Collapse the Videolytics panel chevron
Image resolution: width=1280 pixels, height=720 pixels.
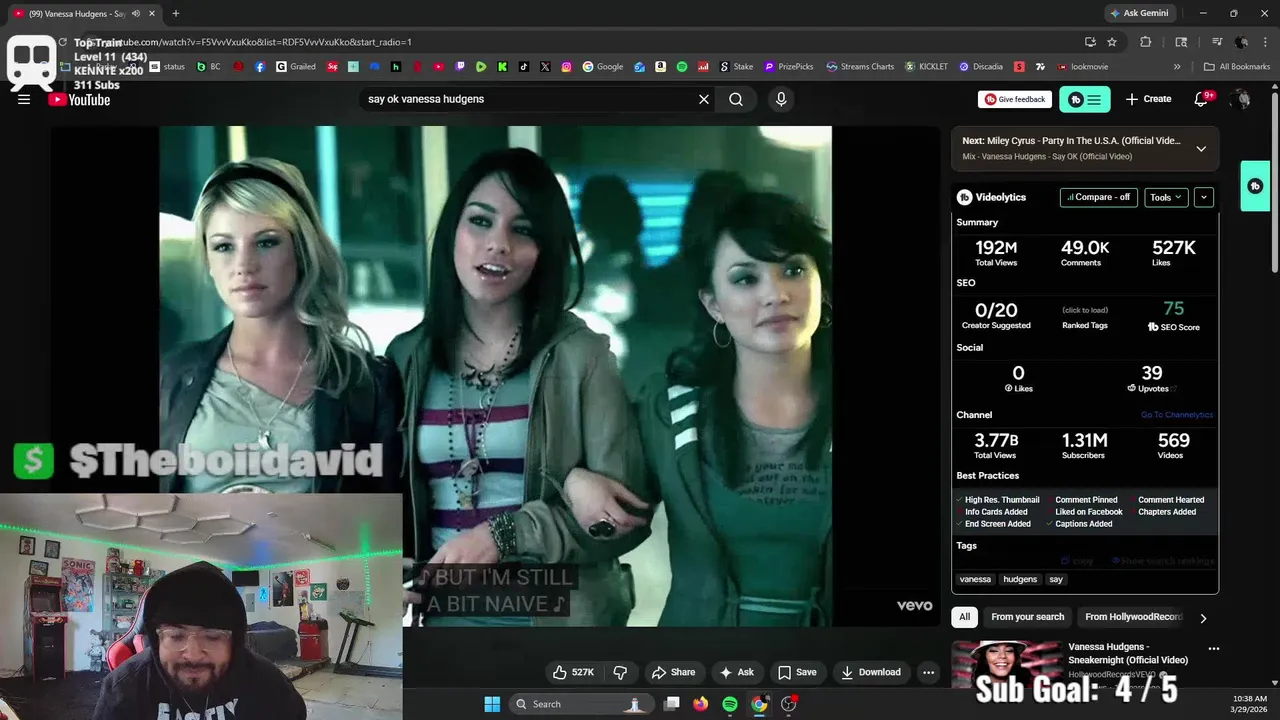pos(1204,197)
